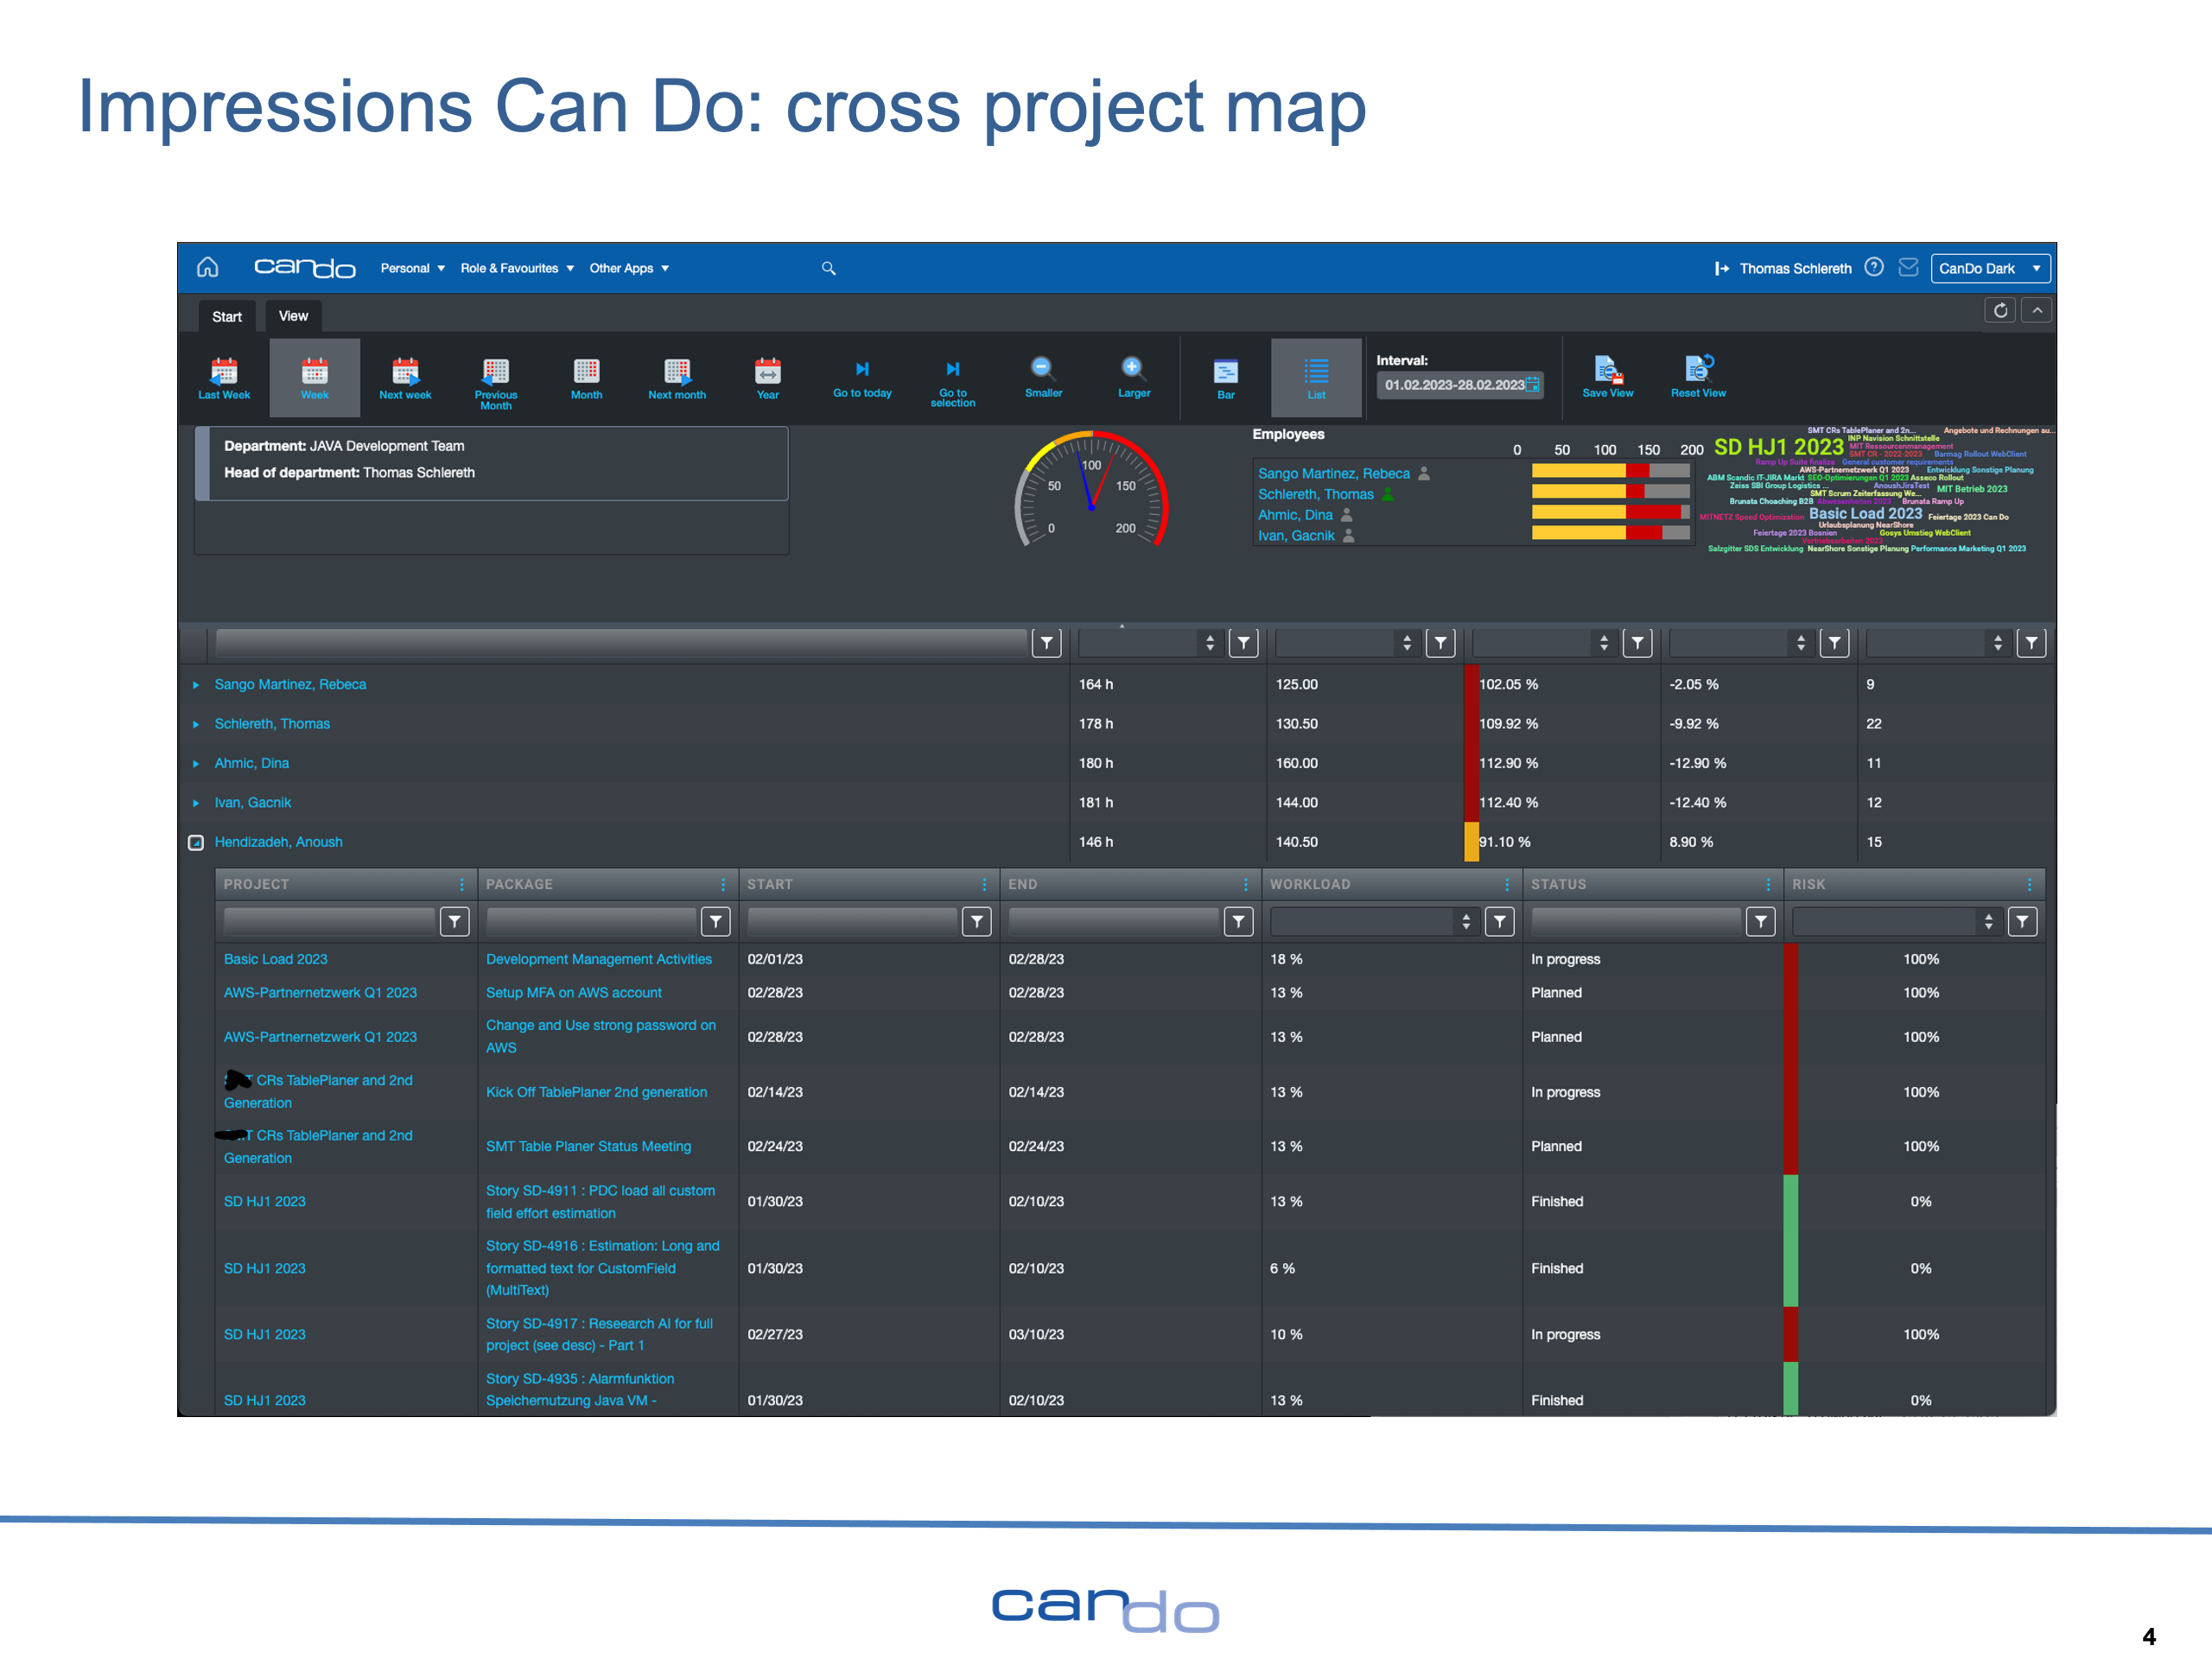This screenshot has height=1659, width=2212.
Task: Expand the Sango Martinez, Rebeca row
Action: 196,685
